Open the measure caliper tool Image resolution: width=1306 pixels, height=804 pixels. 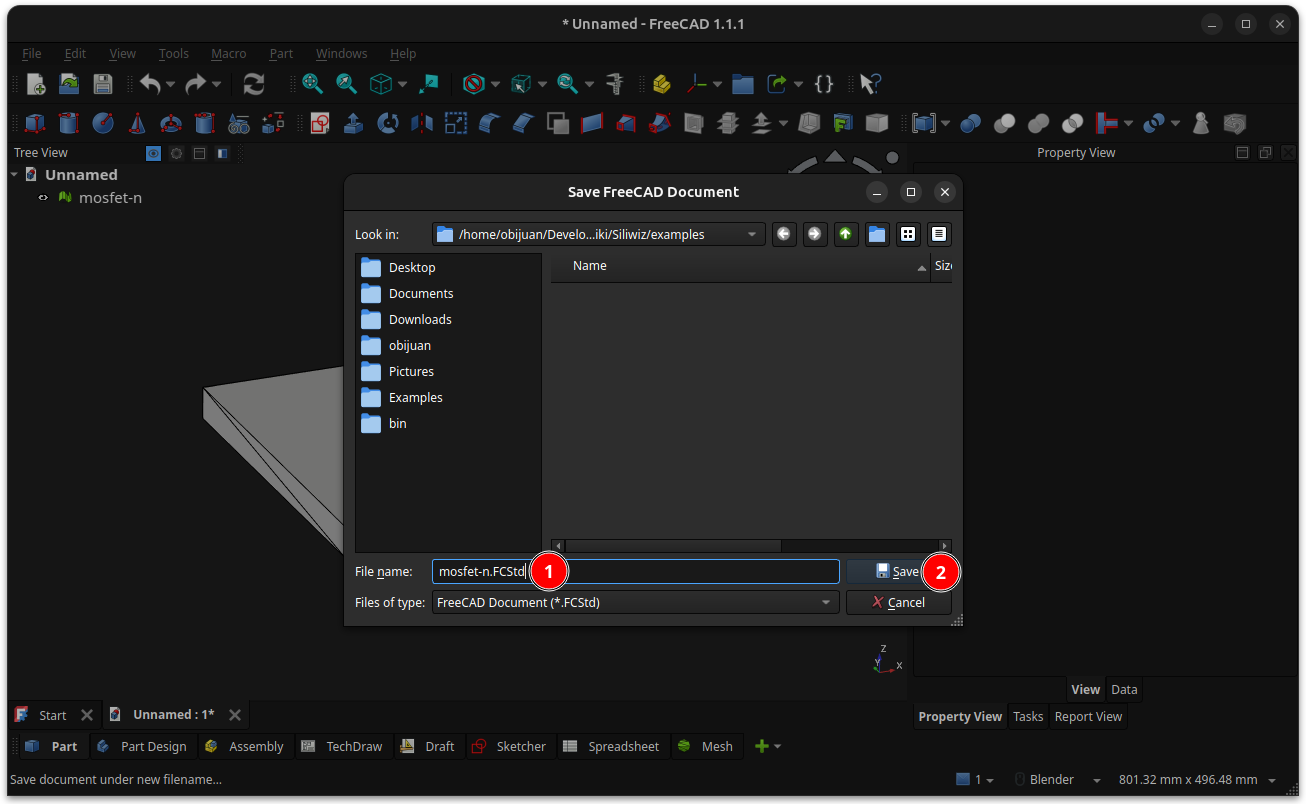point(616,84)
